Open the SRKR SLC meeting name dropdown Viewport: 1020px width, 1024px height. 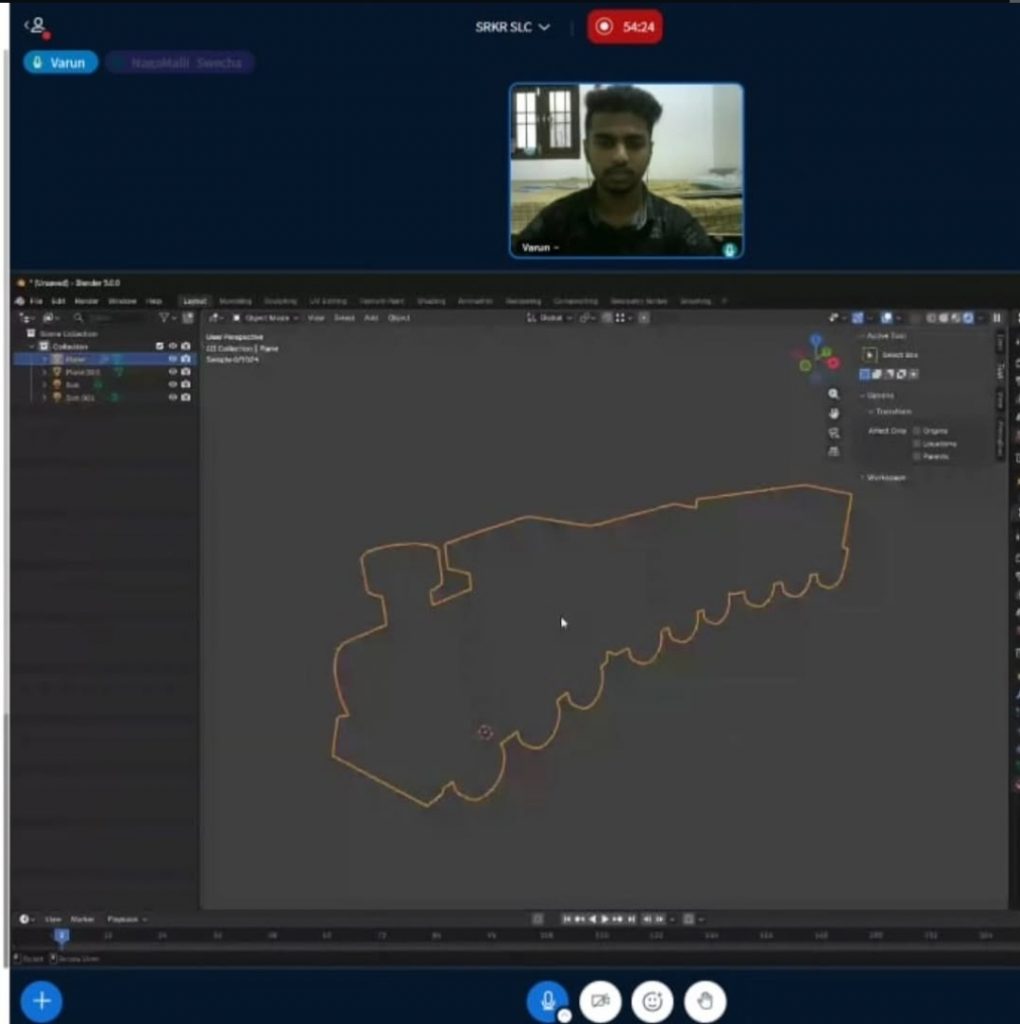(x=513, y=27)
